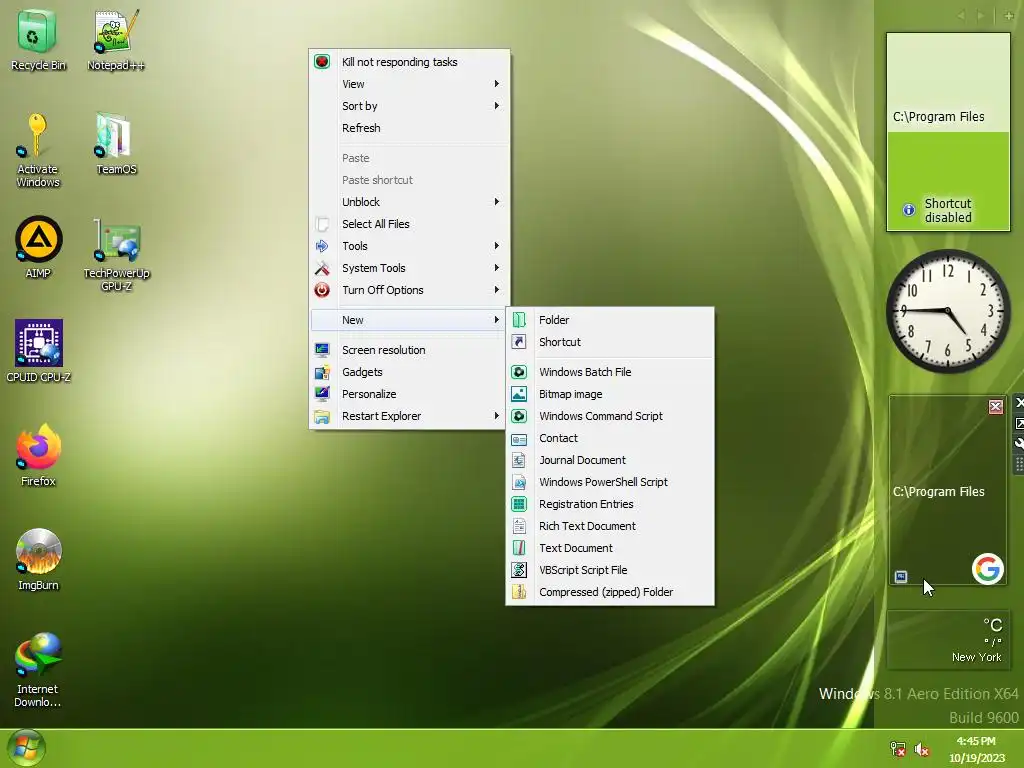Choose Journal Document in New submenu
Viewport: 1024px width, 768px height.
pos(610,460)
